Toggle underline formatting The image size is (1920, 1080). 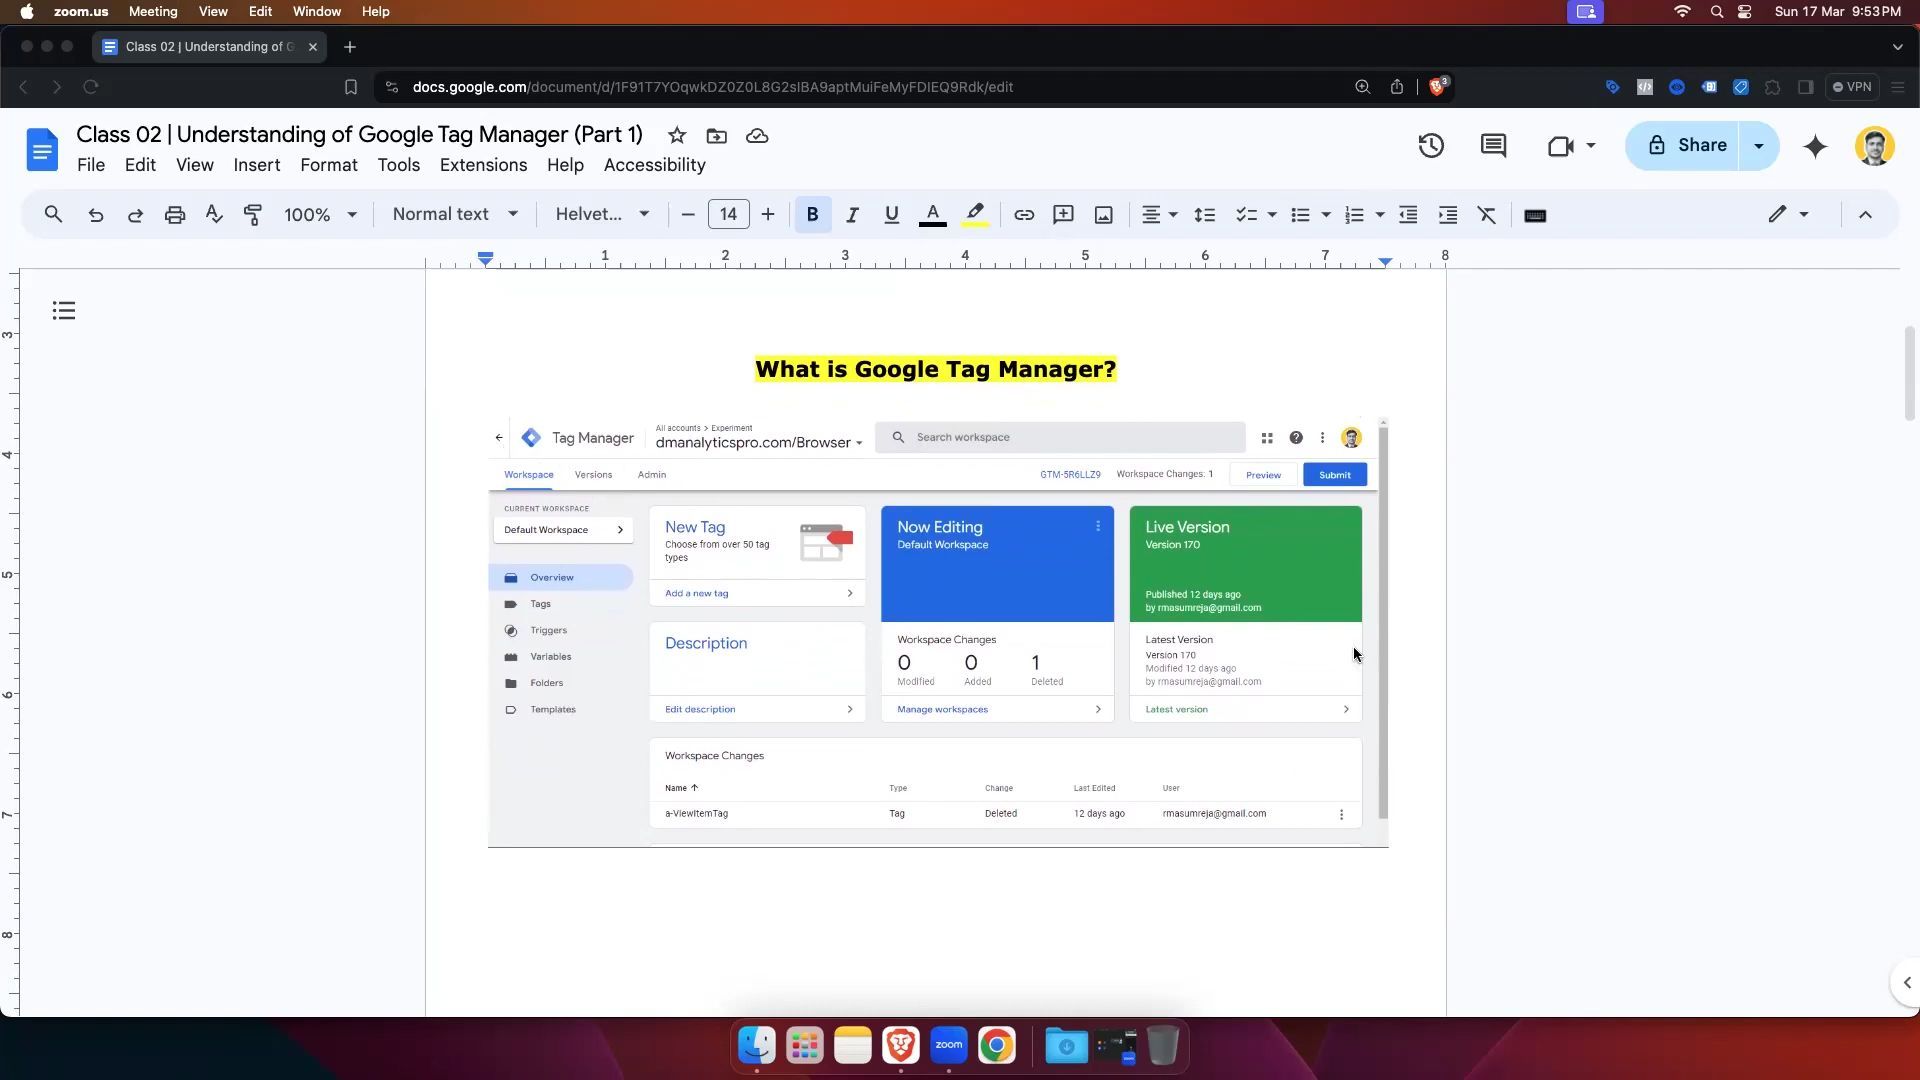click(x=891, y=215)
